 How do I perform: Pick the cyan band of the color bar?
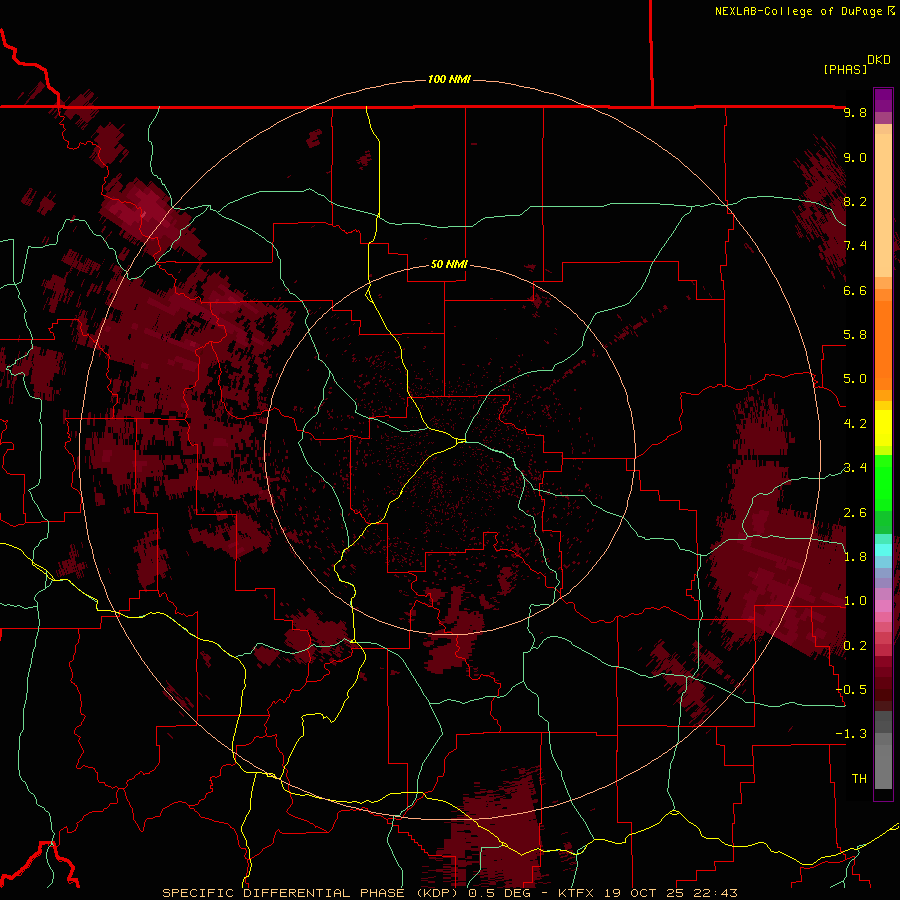click(x=883, y=550)
